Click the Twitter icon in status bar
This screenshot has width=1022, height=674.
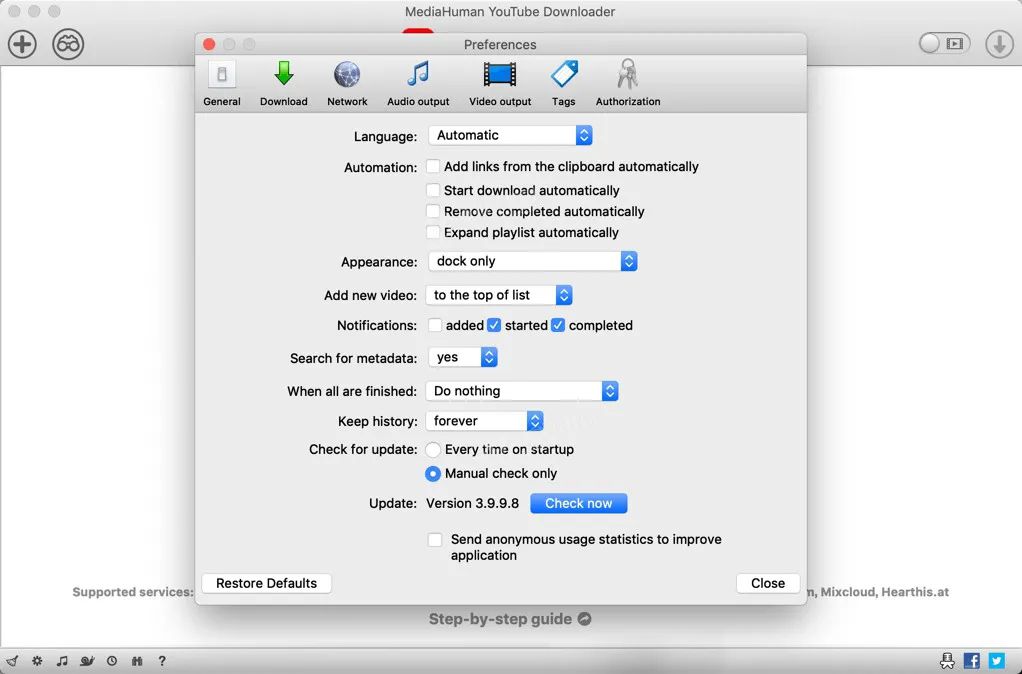tap(997, 661)
